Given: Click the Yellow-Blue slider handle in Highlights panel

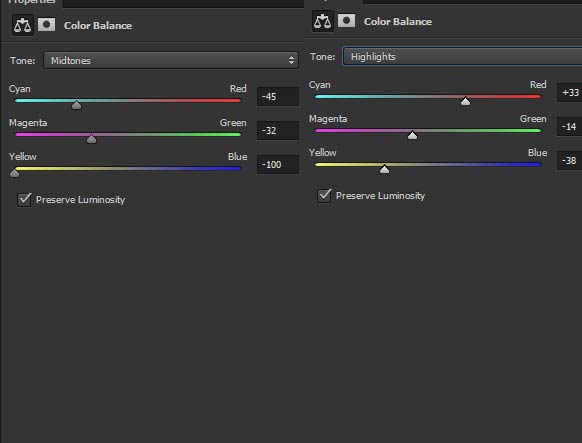Looking at the screenshot, I should (385, 169).
